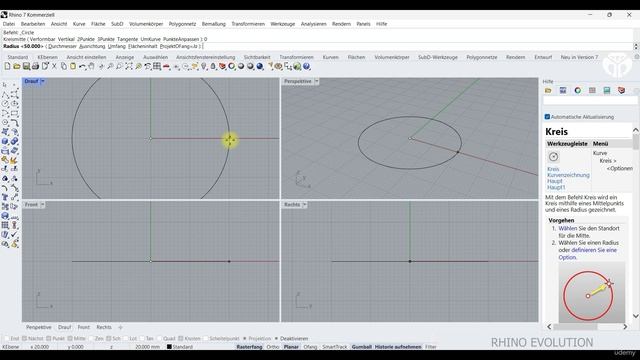Click the black Standard layer color swatch
The width and height of the screenshot is (640, 360).
coord(169,347)
